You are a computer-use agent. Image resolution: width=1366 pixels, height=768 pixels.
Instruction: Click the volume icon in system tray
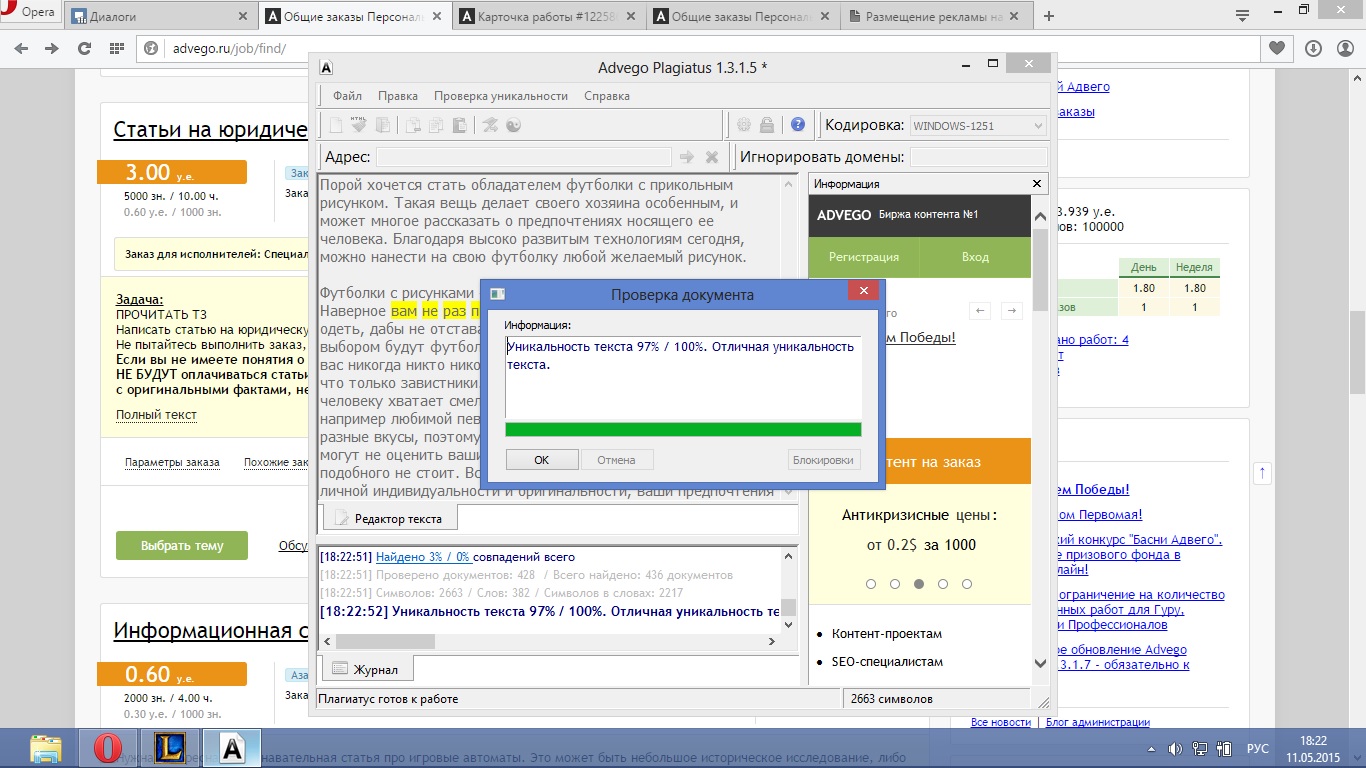point(1175,749)
